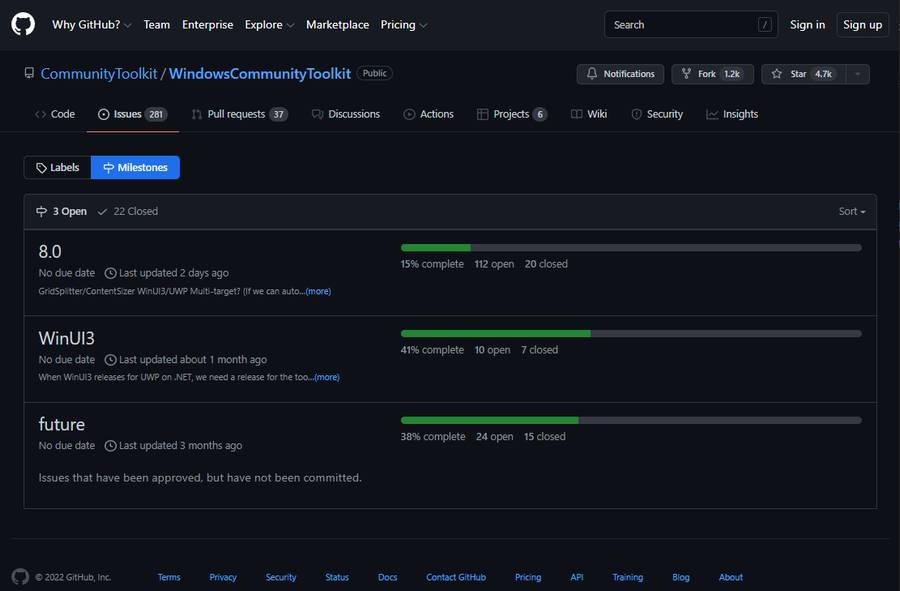
Task: Open the Code tab
Action: (55, 114)
